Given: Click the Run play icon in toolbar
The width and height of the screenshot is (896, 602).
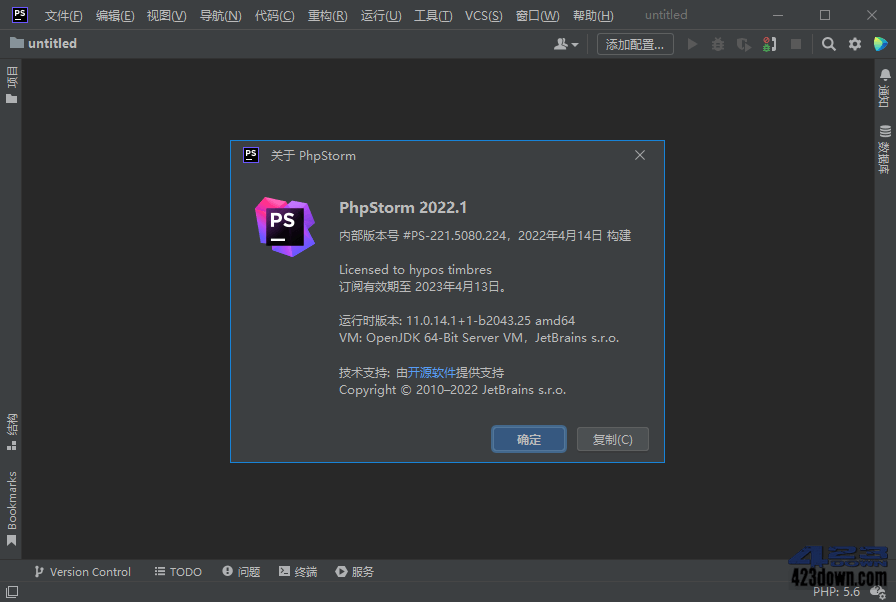Looking at the screenshot, I should click(692, 44).
